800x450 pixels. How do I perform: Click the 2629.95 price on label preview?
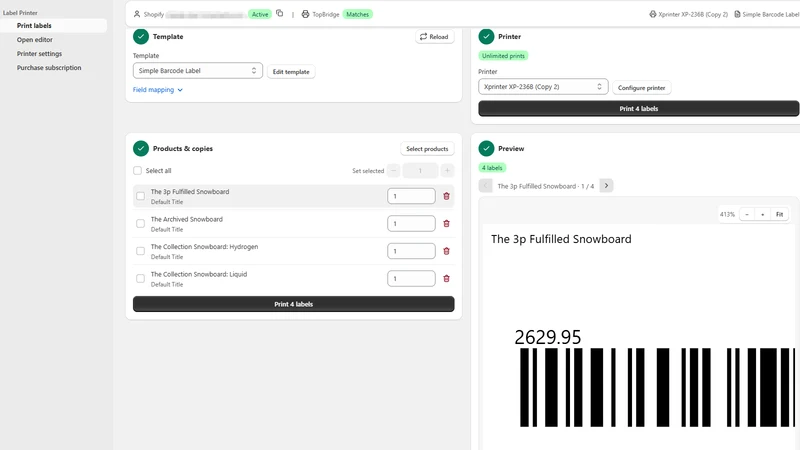click(547, 337)
